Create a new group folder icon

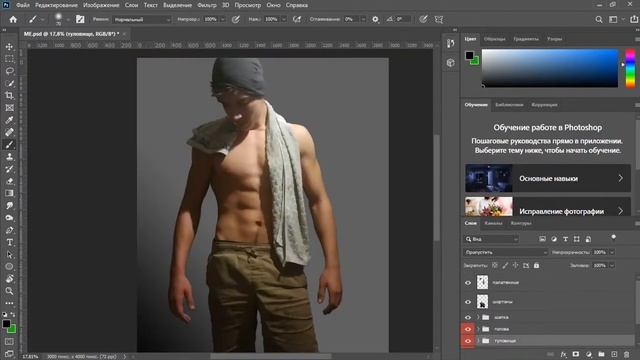click(x=601, y=354)
